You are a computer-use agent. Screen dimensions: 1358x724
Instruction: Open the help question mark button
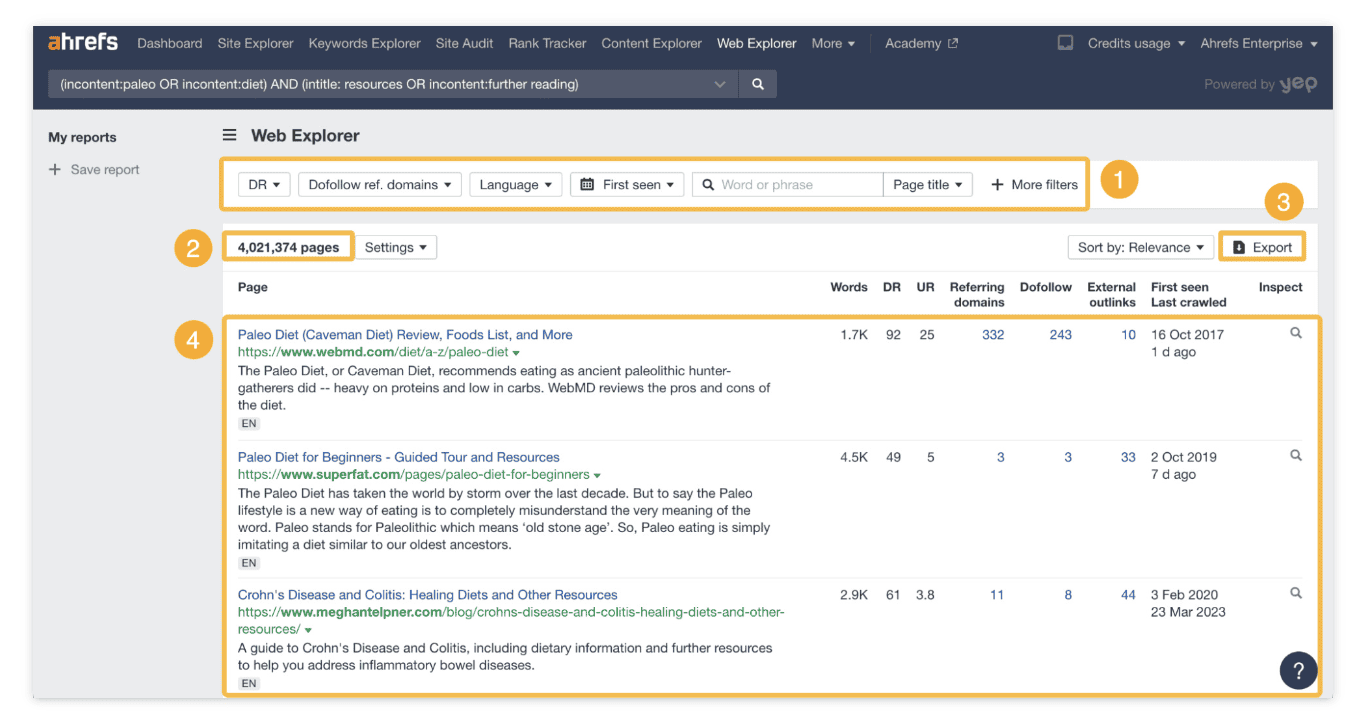(1298, 671)
